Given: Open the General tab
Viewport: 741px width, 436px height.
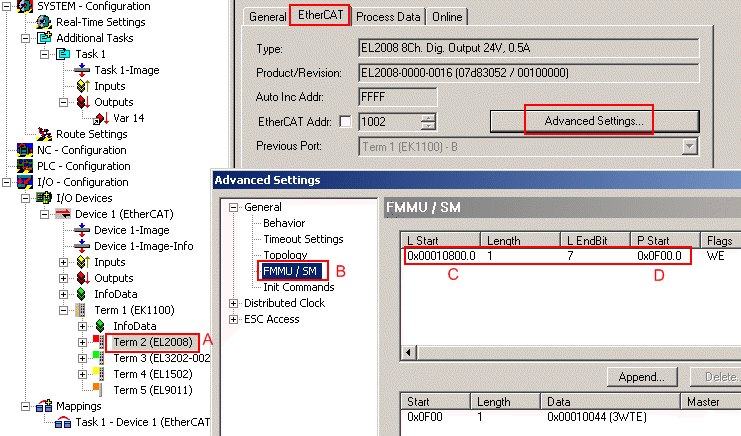Looking at the screenshot, I should [267, 17].
